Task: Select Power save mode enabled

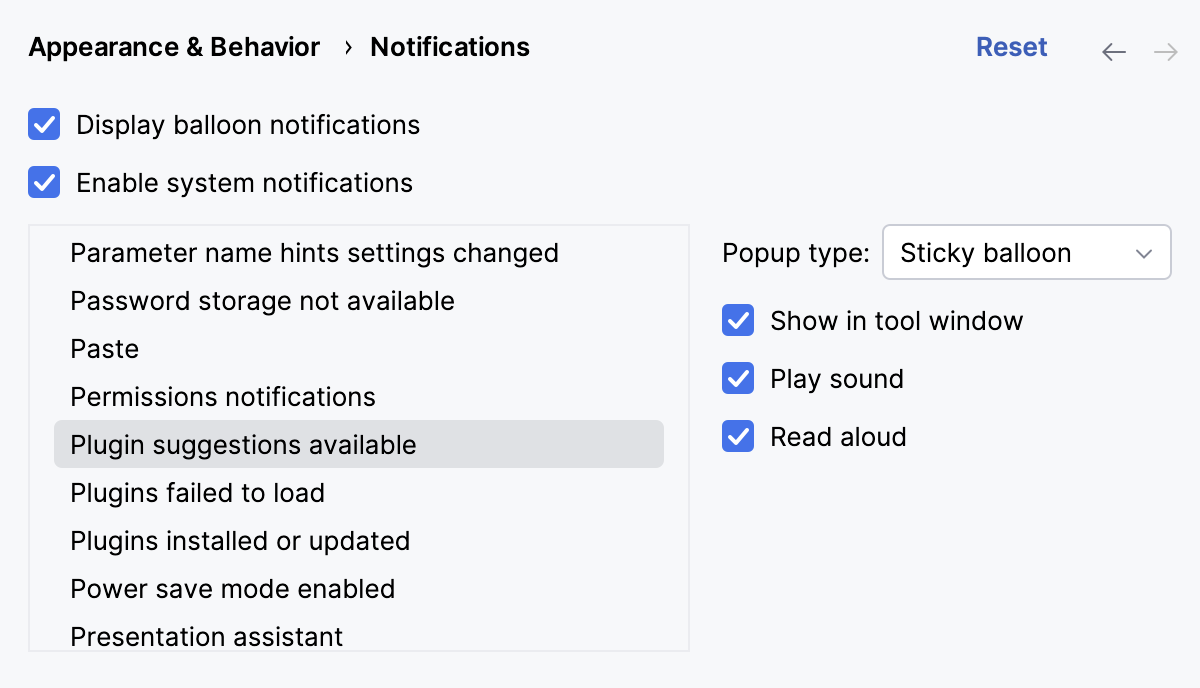Action: click(231, 588)
